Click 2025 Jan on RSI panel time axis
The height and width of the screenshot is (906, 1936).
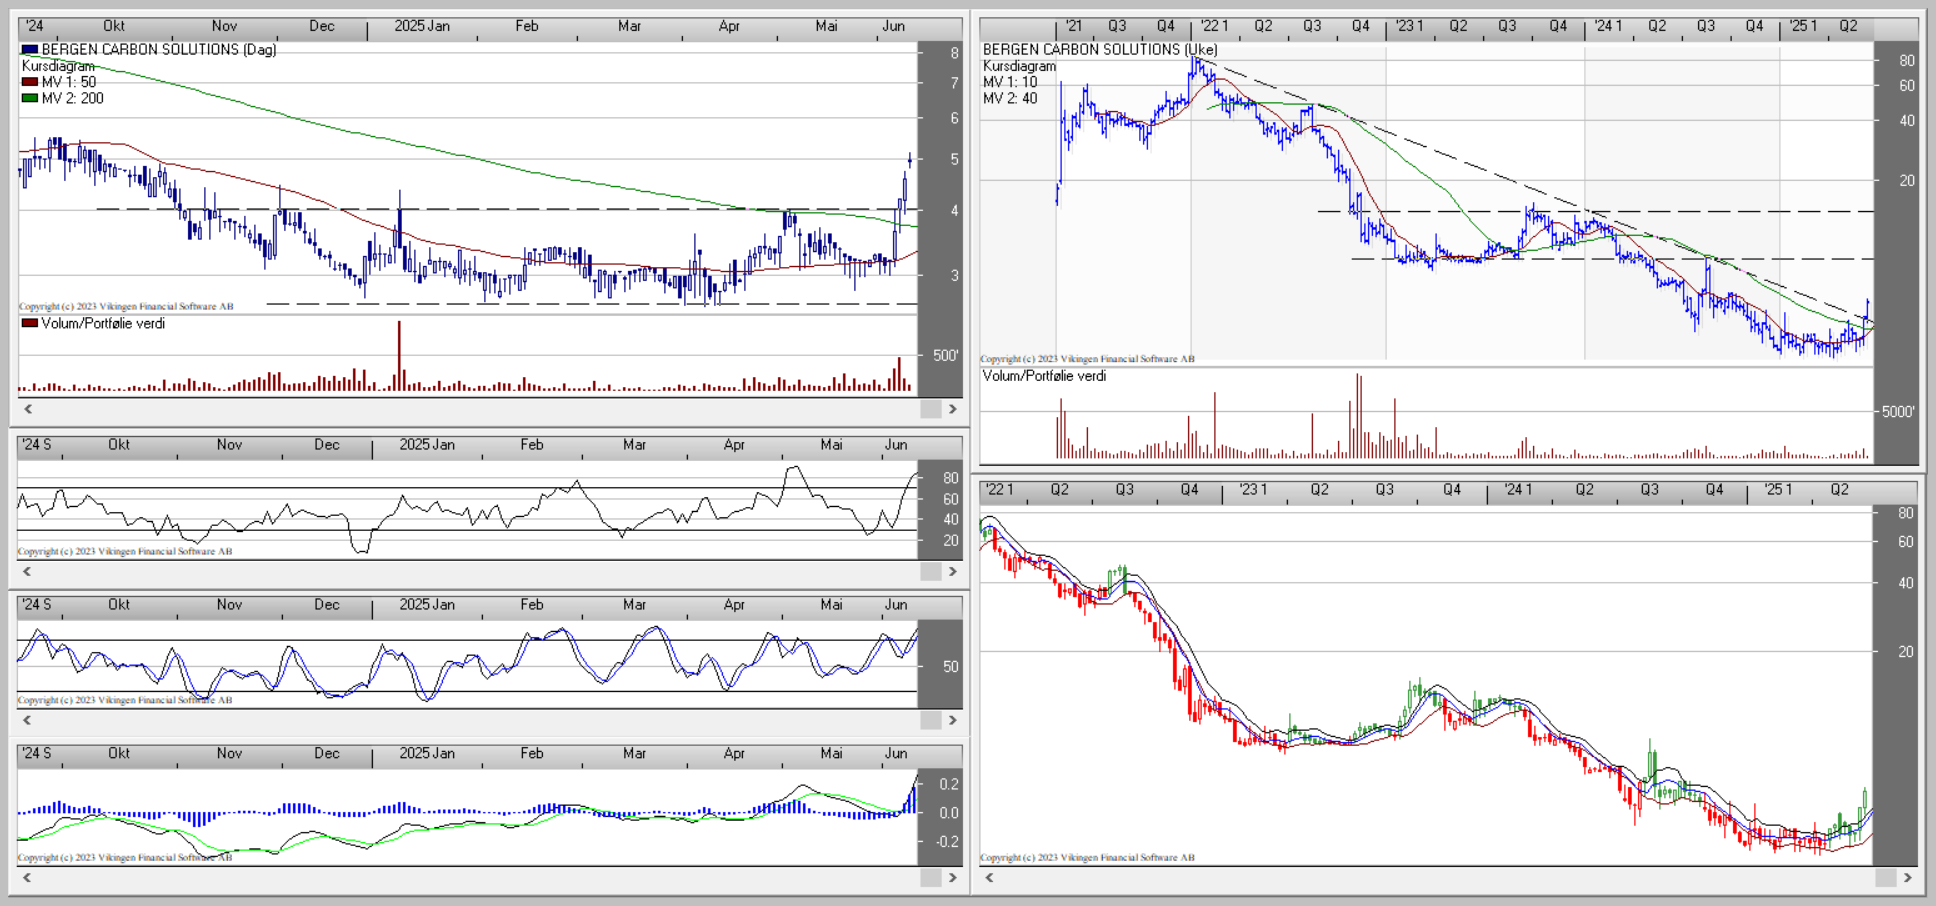pos(427,445)
